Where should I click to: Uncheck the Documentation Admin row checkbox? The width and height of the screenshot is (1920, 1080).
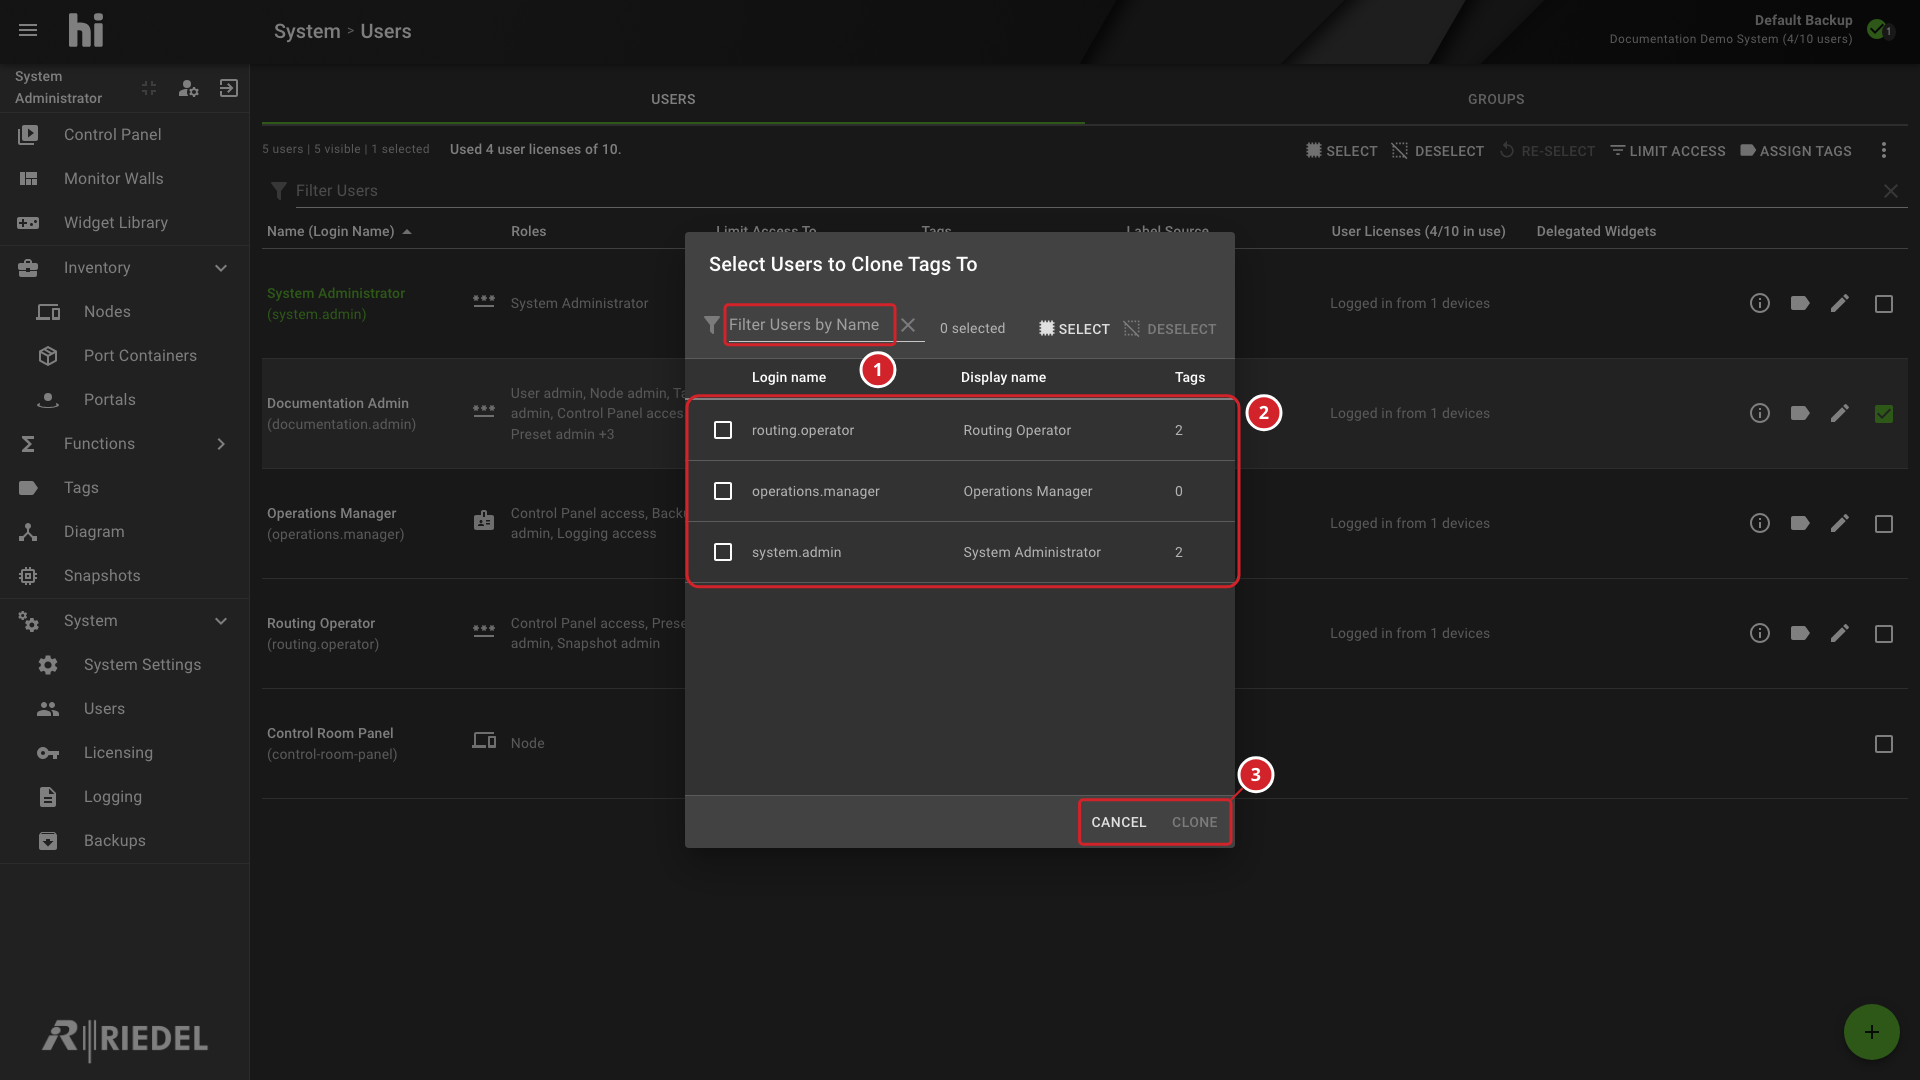[x=1884, y=414]
